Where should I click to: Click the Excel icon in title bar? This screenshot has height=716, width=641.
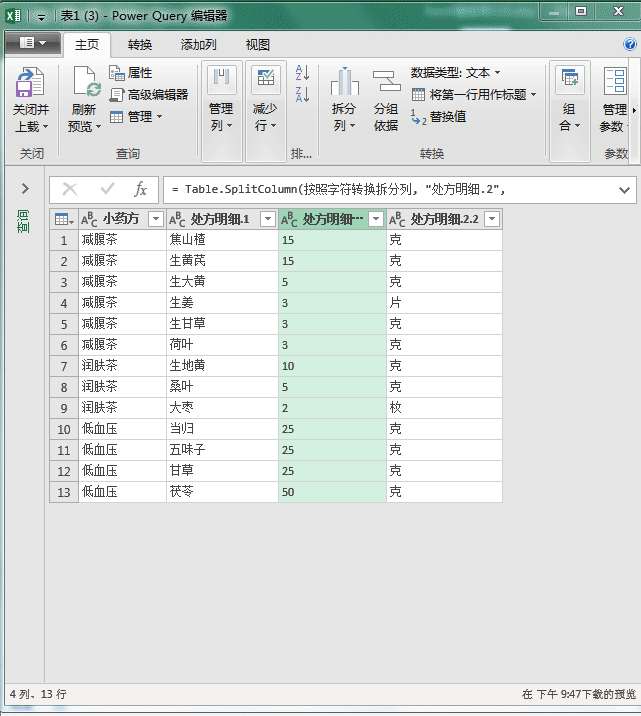point(13,16)
